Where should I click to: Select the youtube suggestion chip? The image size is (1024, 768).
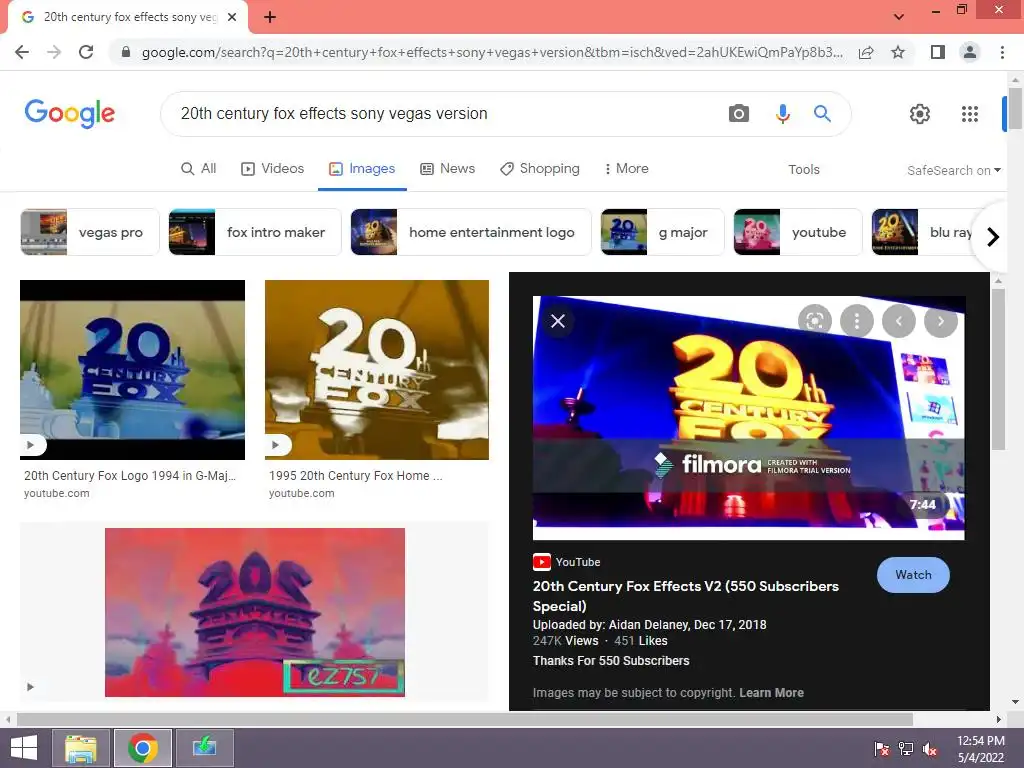[x=797, y=232]
